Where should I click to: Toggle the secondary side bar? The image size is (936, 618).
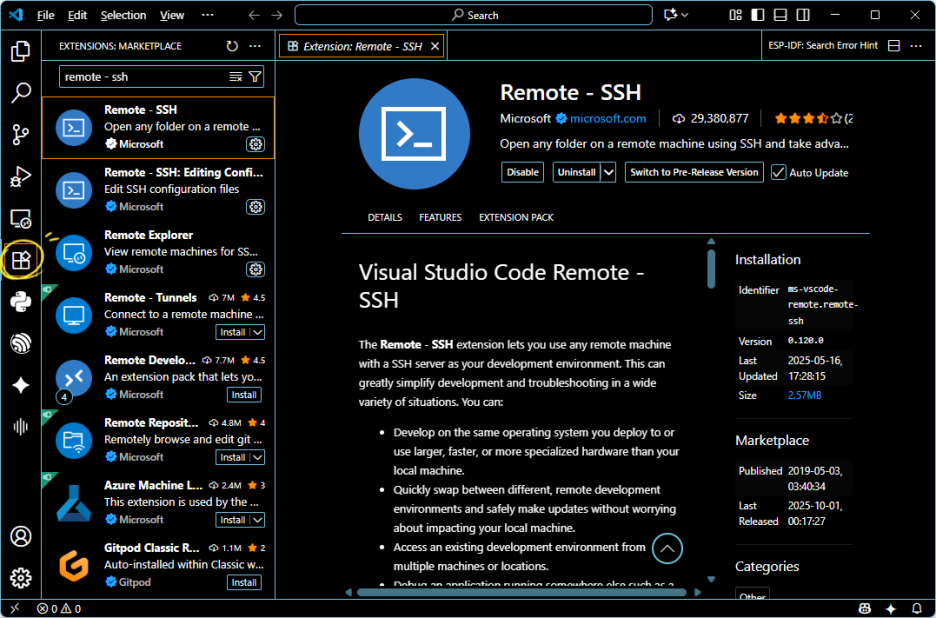pos(803,15)
